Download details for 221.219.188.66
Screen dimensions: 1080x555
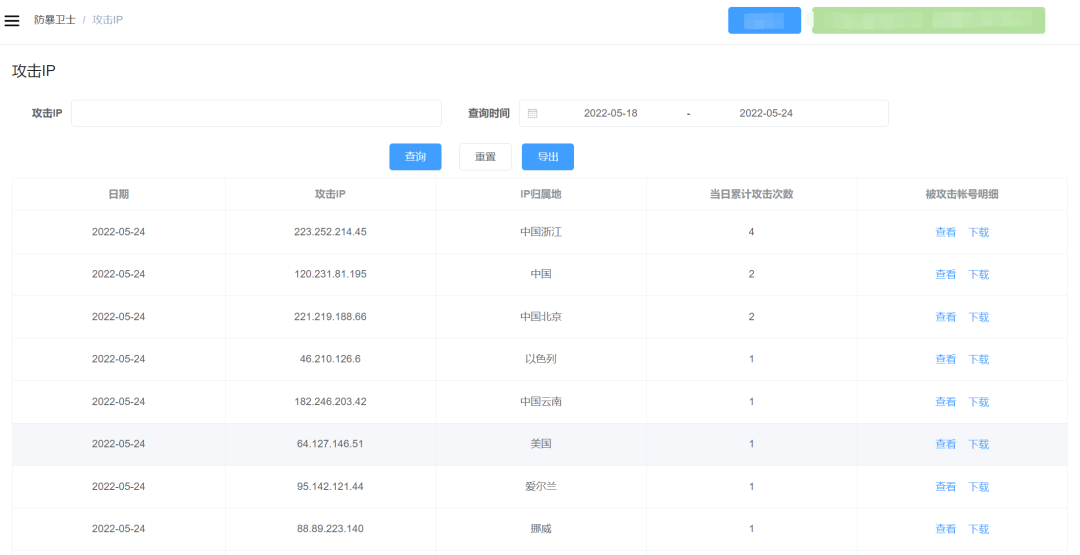pyautogui.click(x=979, y=317)
